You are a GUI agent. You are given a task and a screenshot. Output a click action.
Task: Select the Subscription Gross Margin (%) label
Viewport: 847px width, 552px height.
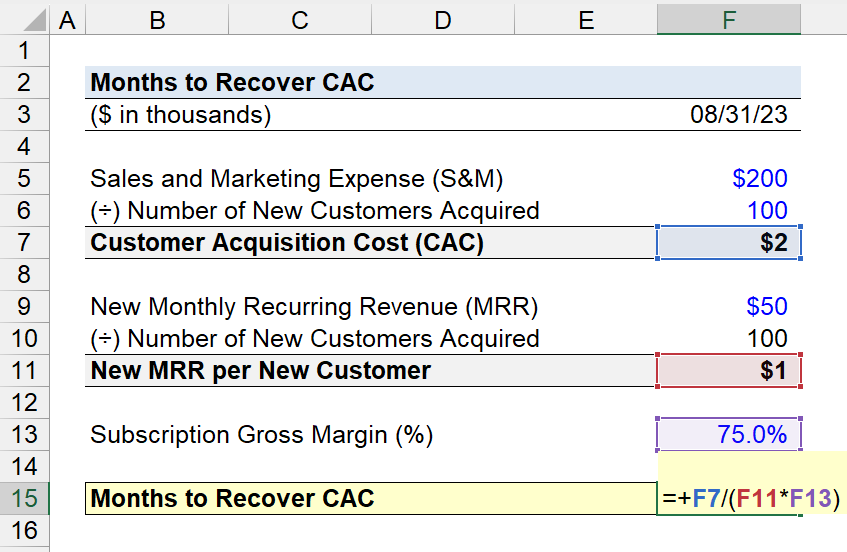261,435
